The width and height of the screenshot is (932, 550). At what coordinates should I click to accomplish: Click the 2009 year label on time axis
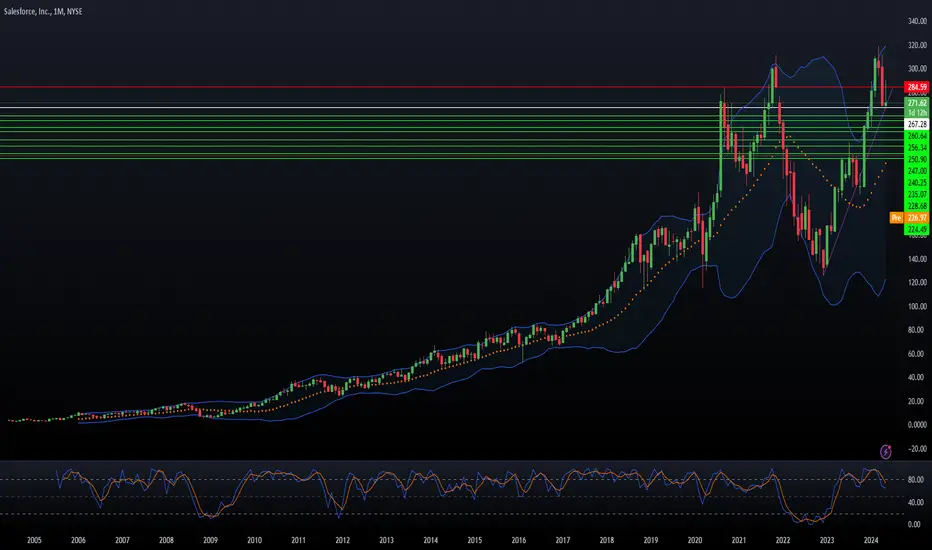pos(210,540)
